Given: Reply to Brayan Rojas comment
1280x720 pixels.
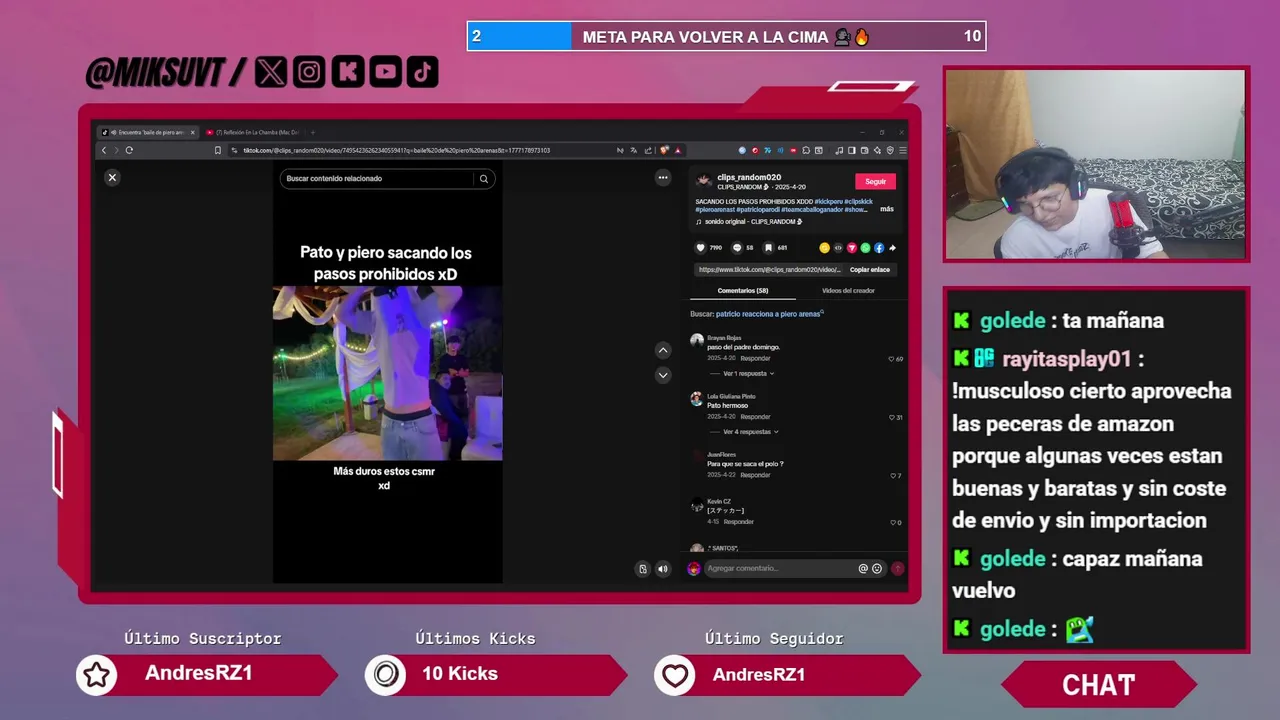Looking at the screenshot, I should (755, 358).
